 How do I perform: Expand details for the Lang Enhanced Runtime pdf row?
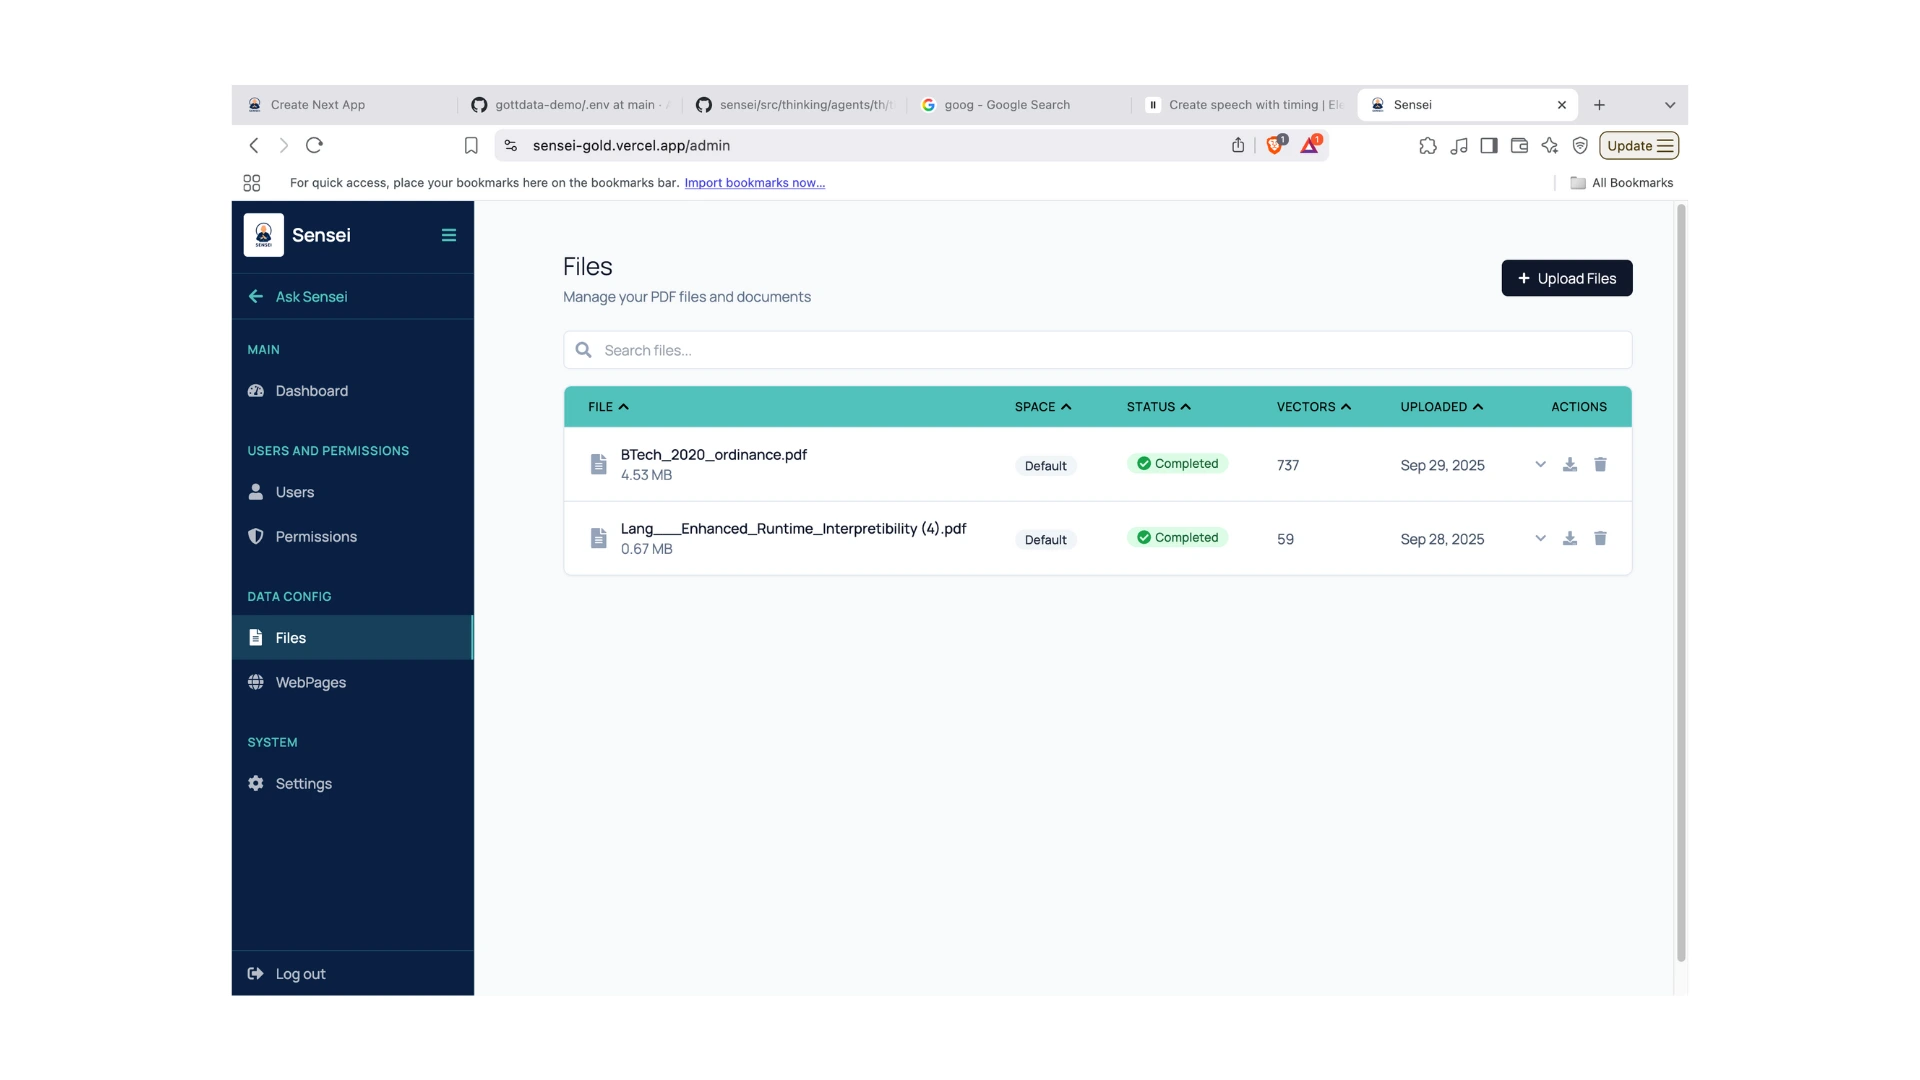pos(1540,538)
